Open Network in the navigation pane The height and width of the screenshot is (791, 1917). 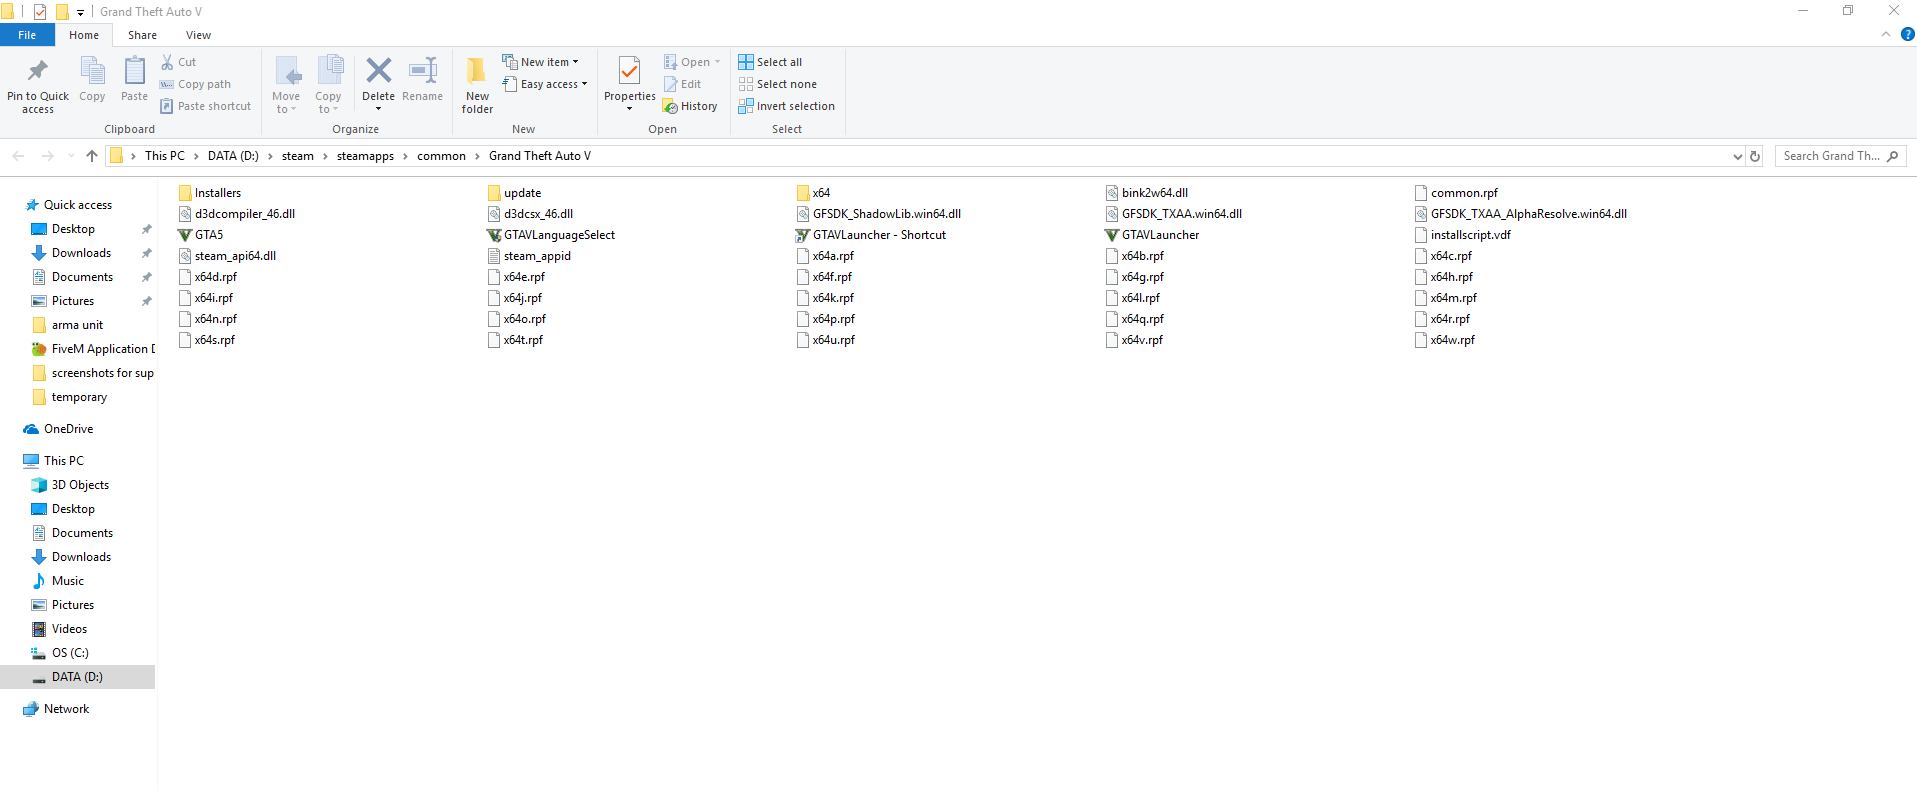(x=57, y=709)
